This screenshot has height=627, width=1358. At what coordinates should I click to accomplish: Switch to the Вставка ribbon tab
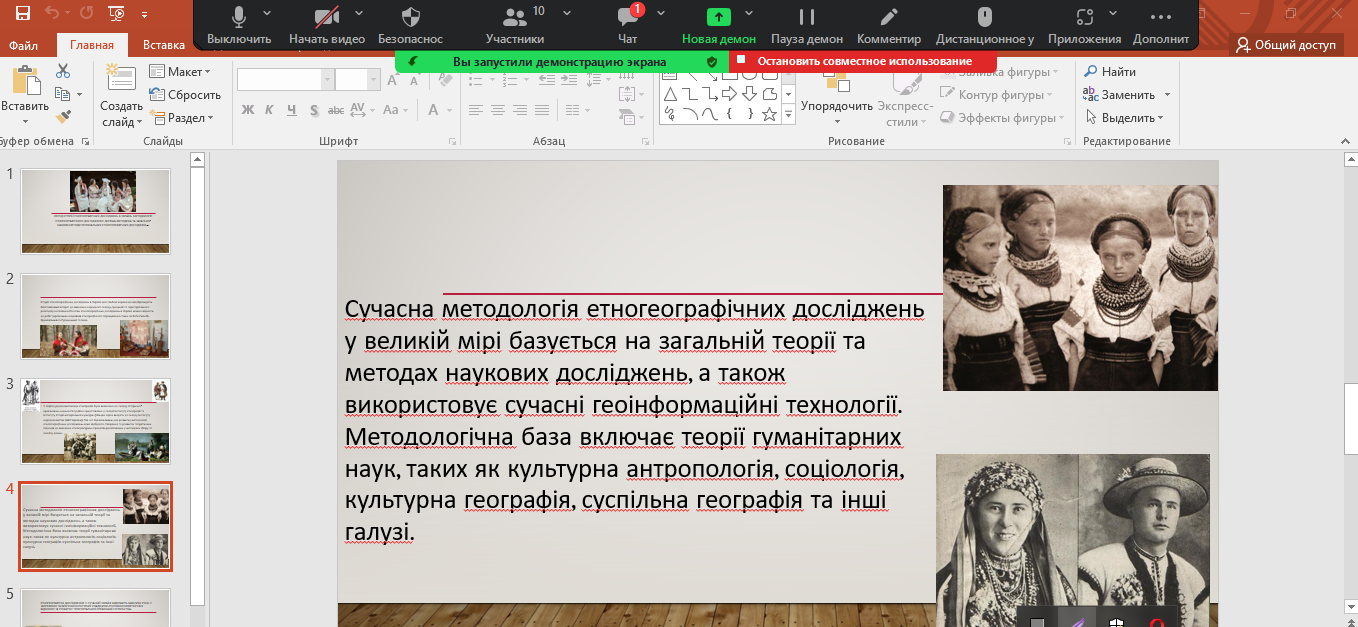coord(163,45)
